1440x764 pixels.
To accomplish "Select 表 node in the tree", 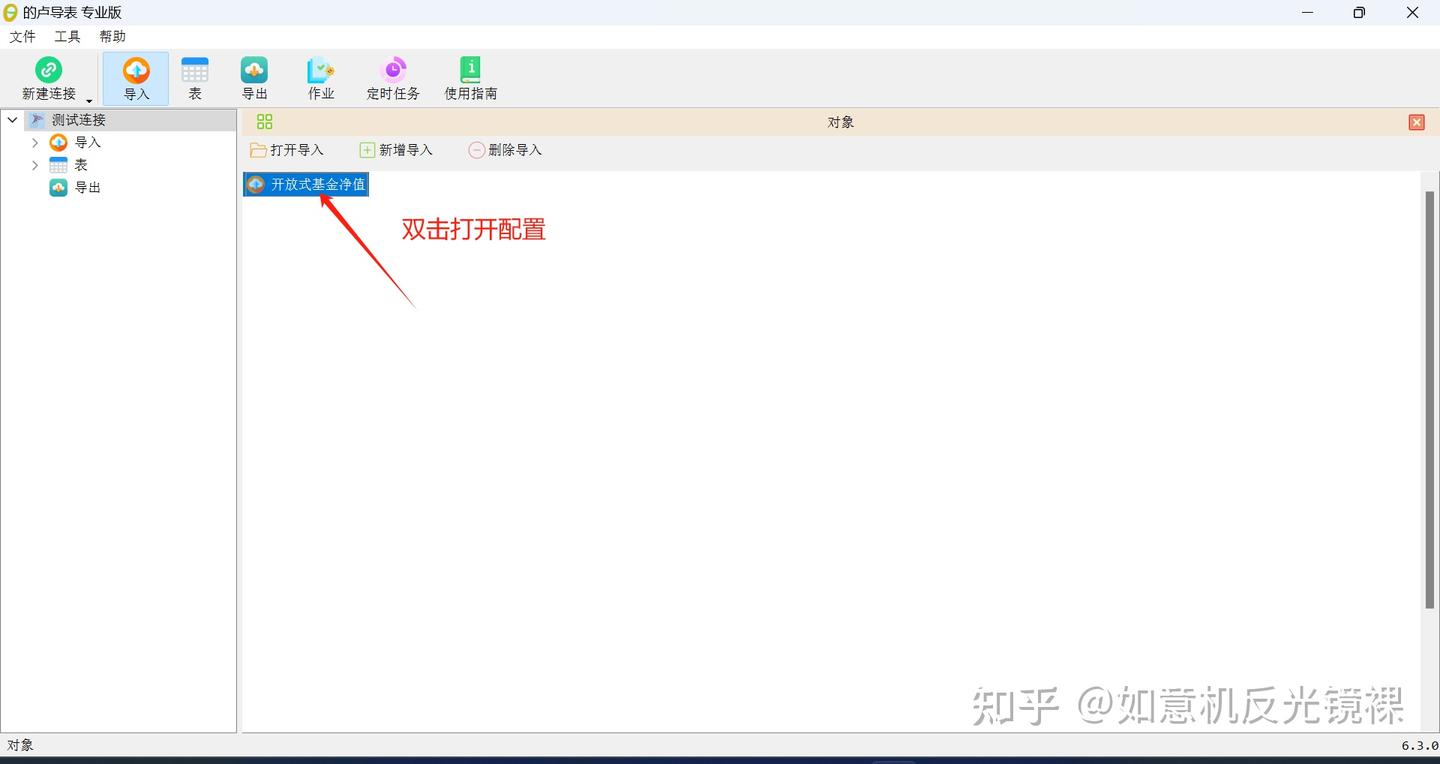I will coord(81,165).
